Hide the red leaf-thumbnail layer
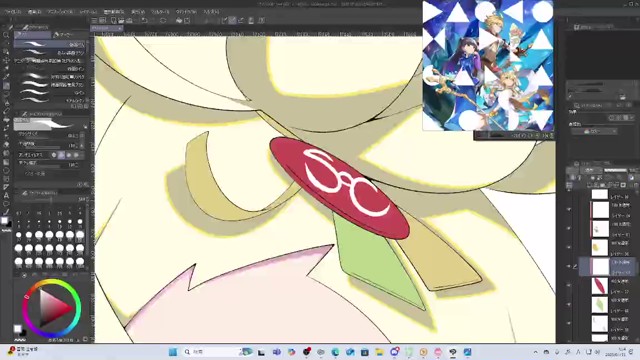 (569, 286)
